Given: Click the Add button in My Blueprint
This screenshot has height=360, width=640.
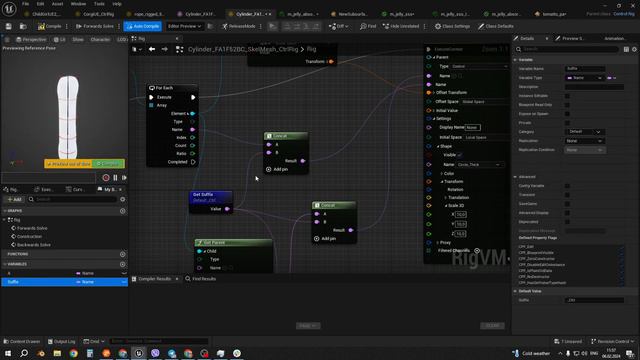Looking at the screenshot, I should tap(14, 199).
